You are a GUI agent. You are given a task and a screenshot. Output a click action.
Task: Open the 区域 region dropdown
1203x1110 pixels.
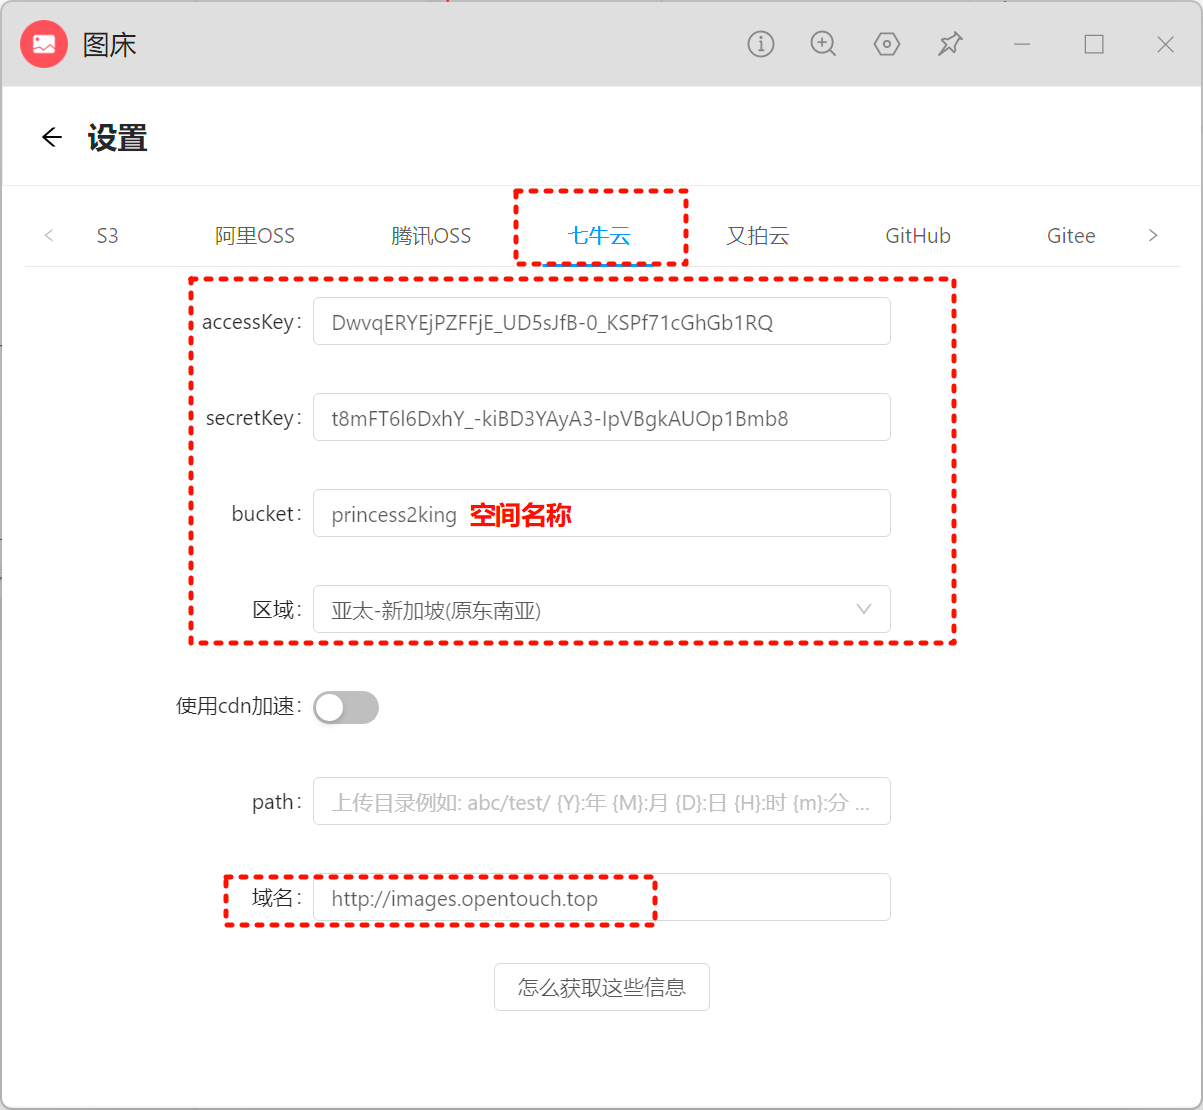click(x=602, y=609)
